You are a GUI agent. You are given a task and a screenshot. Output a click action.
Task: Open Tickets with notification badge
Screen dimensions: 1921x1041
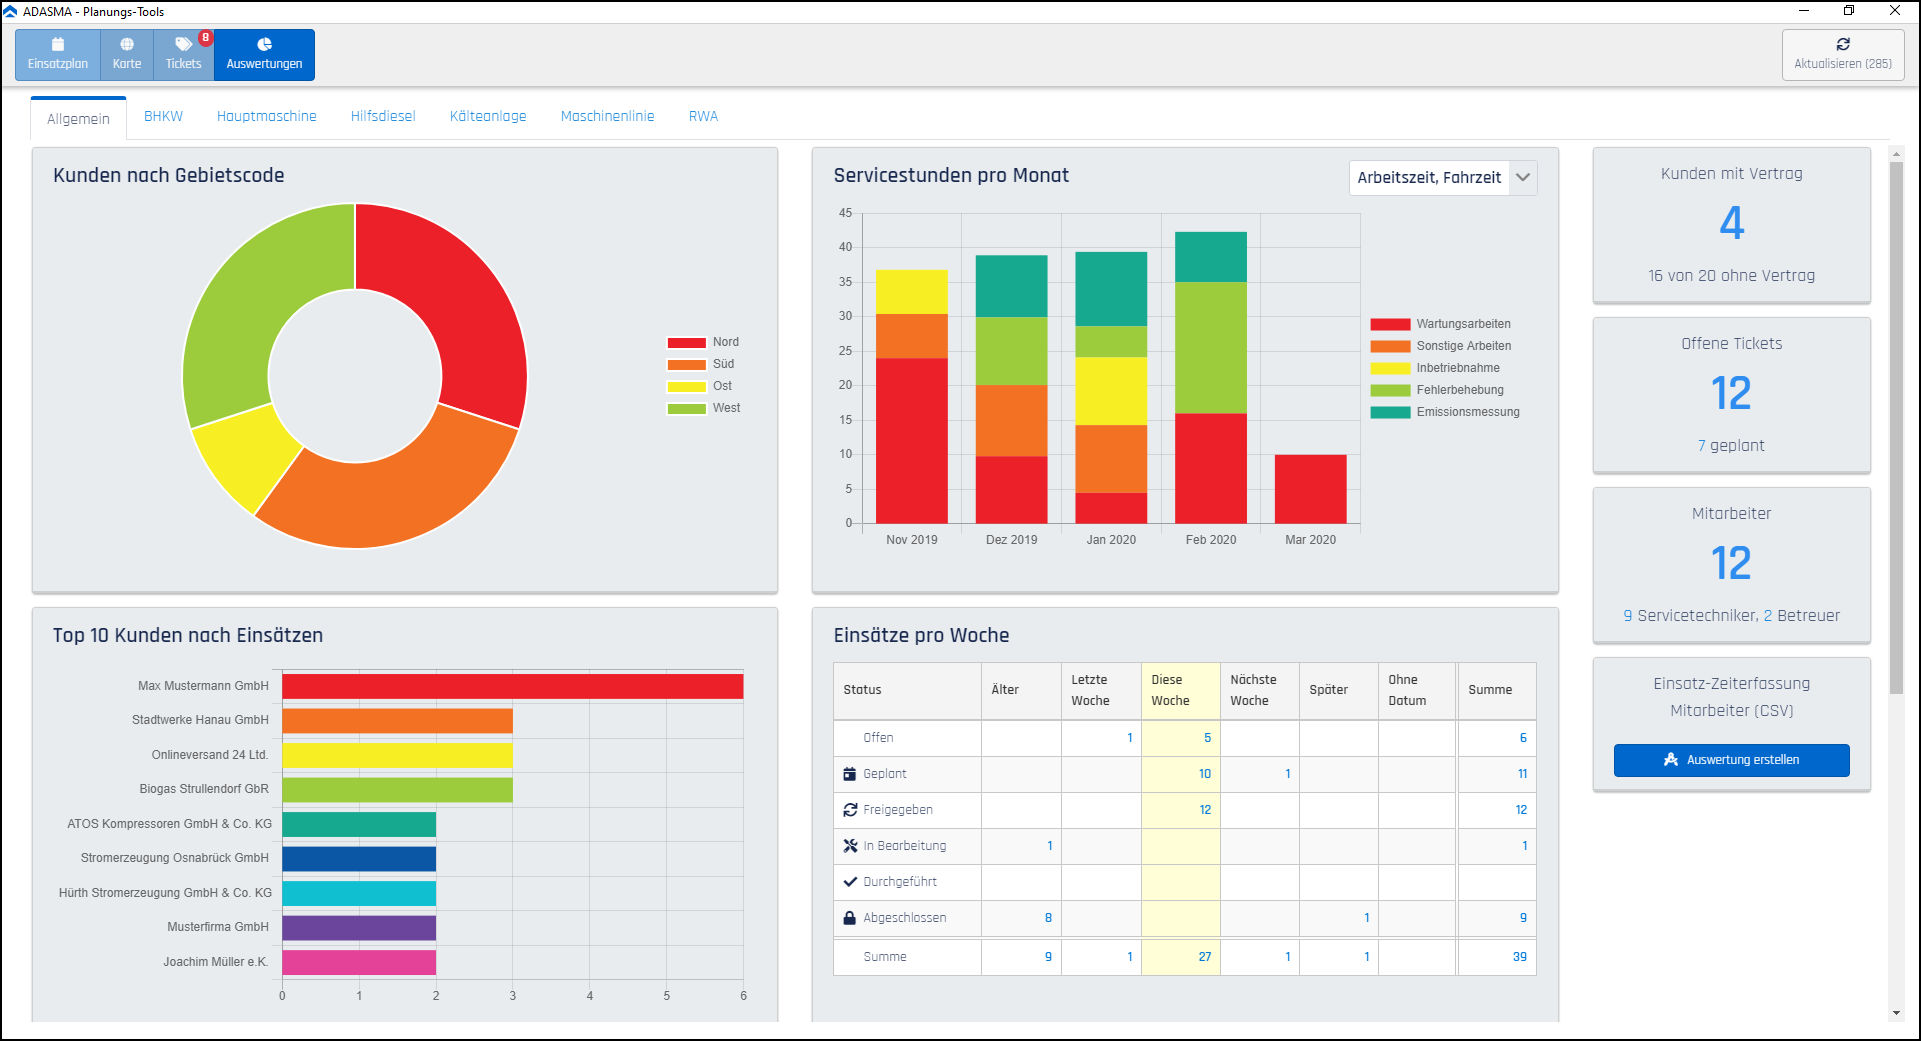pos(184,54)
